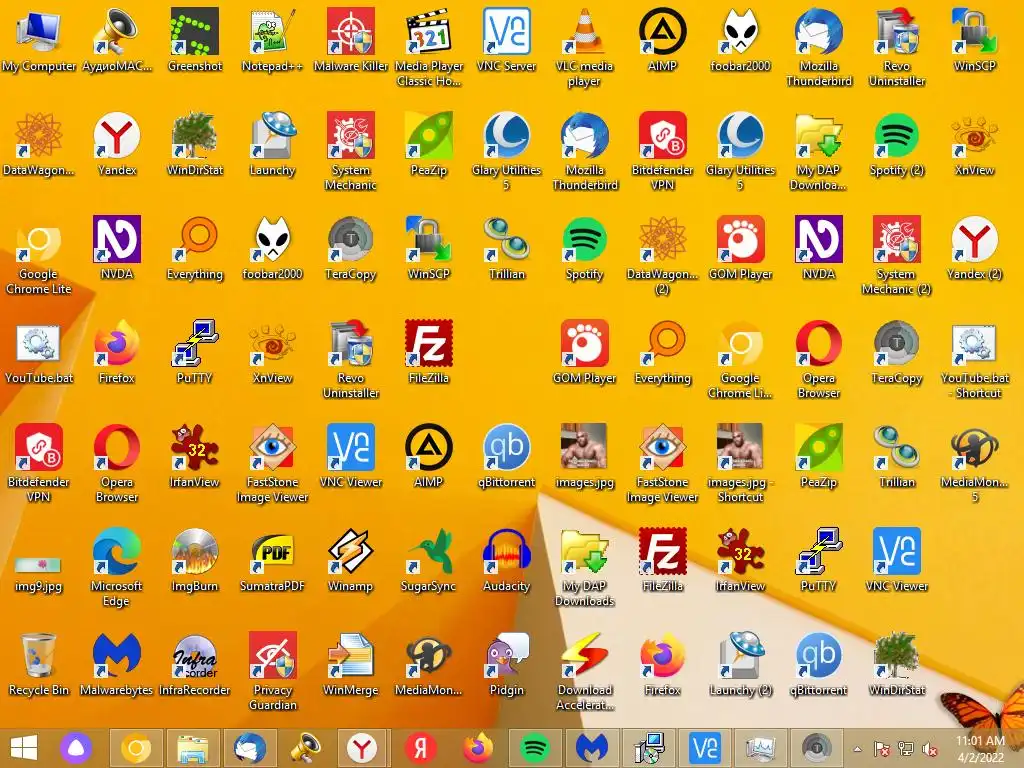
Task: Select the ImgBurn shortcut
Action: click(195, 560)
